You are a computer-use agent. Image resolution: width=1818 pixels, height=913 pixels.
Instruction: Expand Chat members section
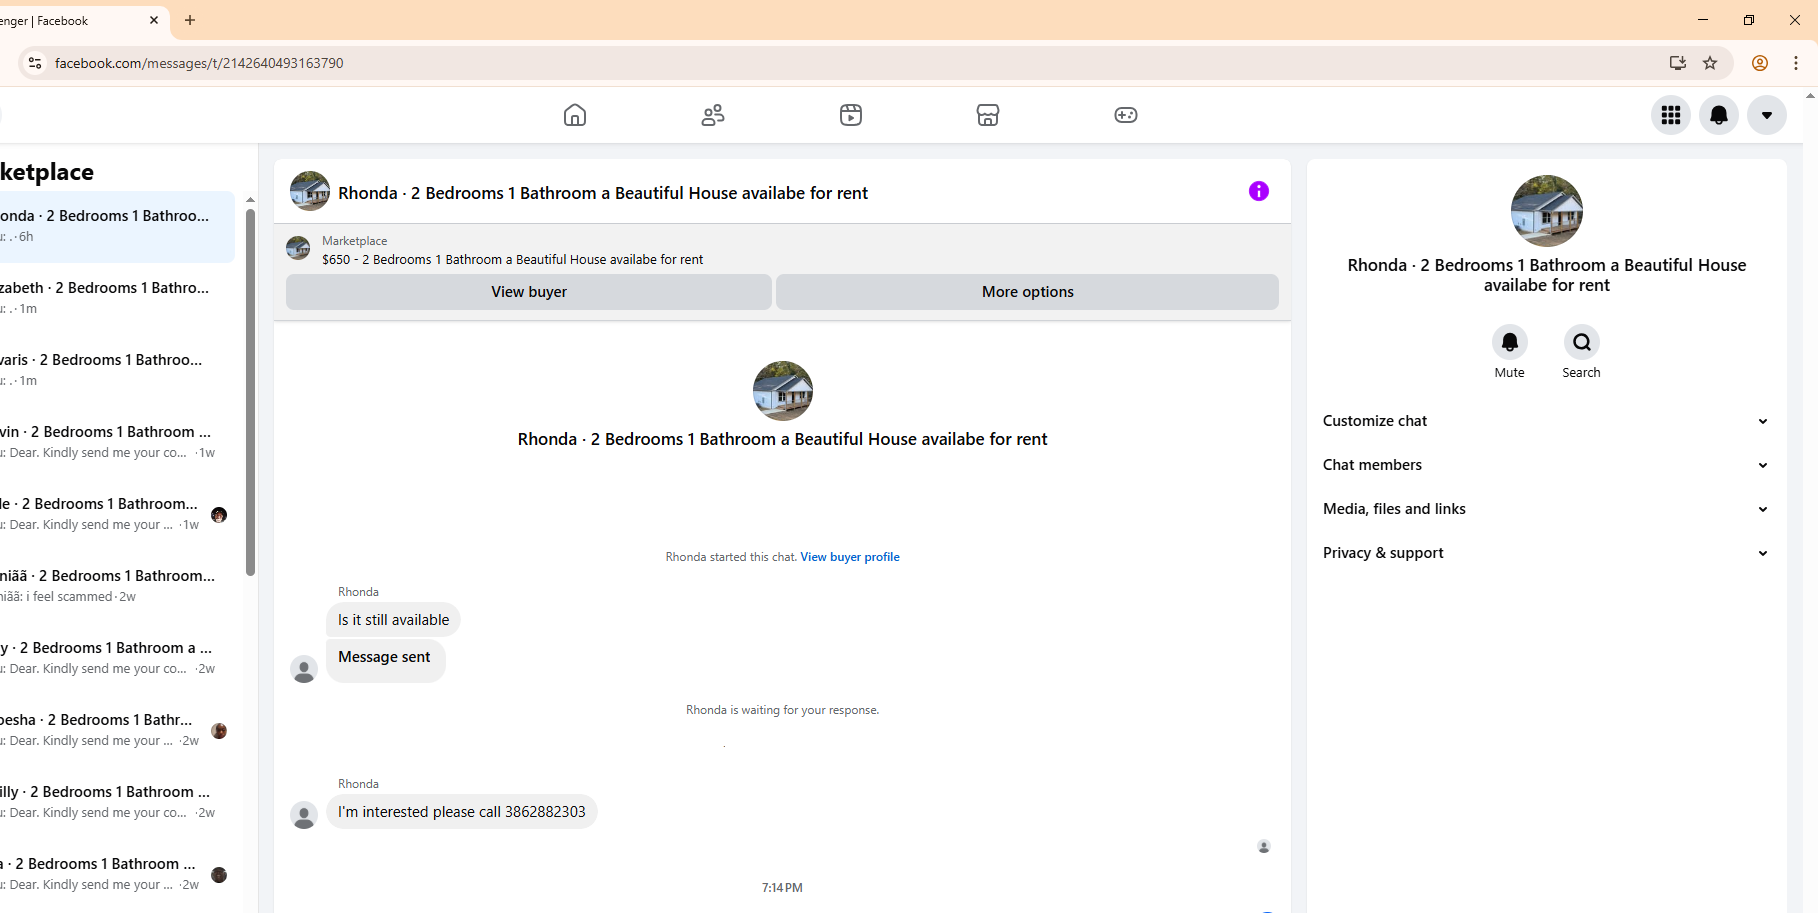[1546, 465]
